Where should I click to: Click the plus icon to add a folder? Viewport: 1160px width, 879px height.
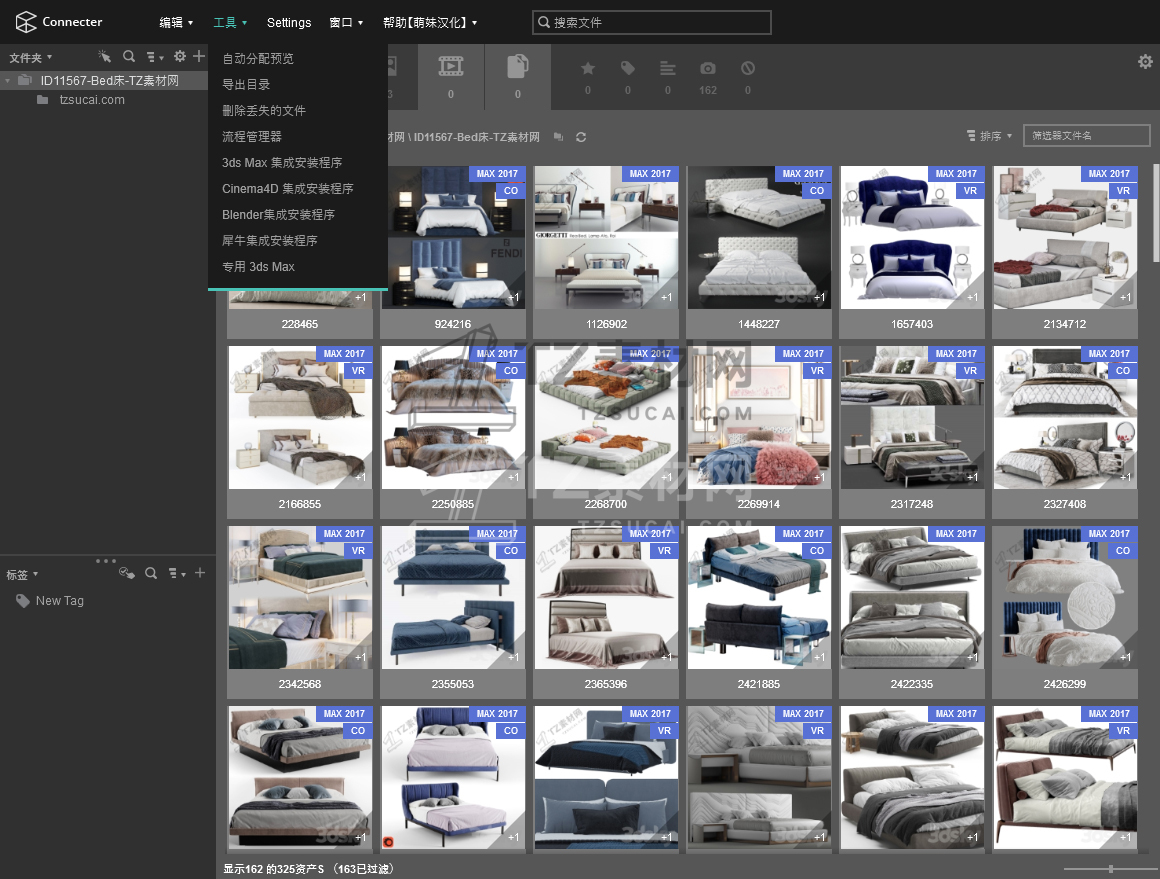pos(199,57)
